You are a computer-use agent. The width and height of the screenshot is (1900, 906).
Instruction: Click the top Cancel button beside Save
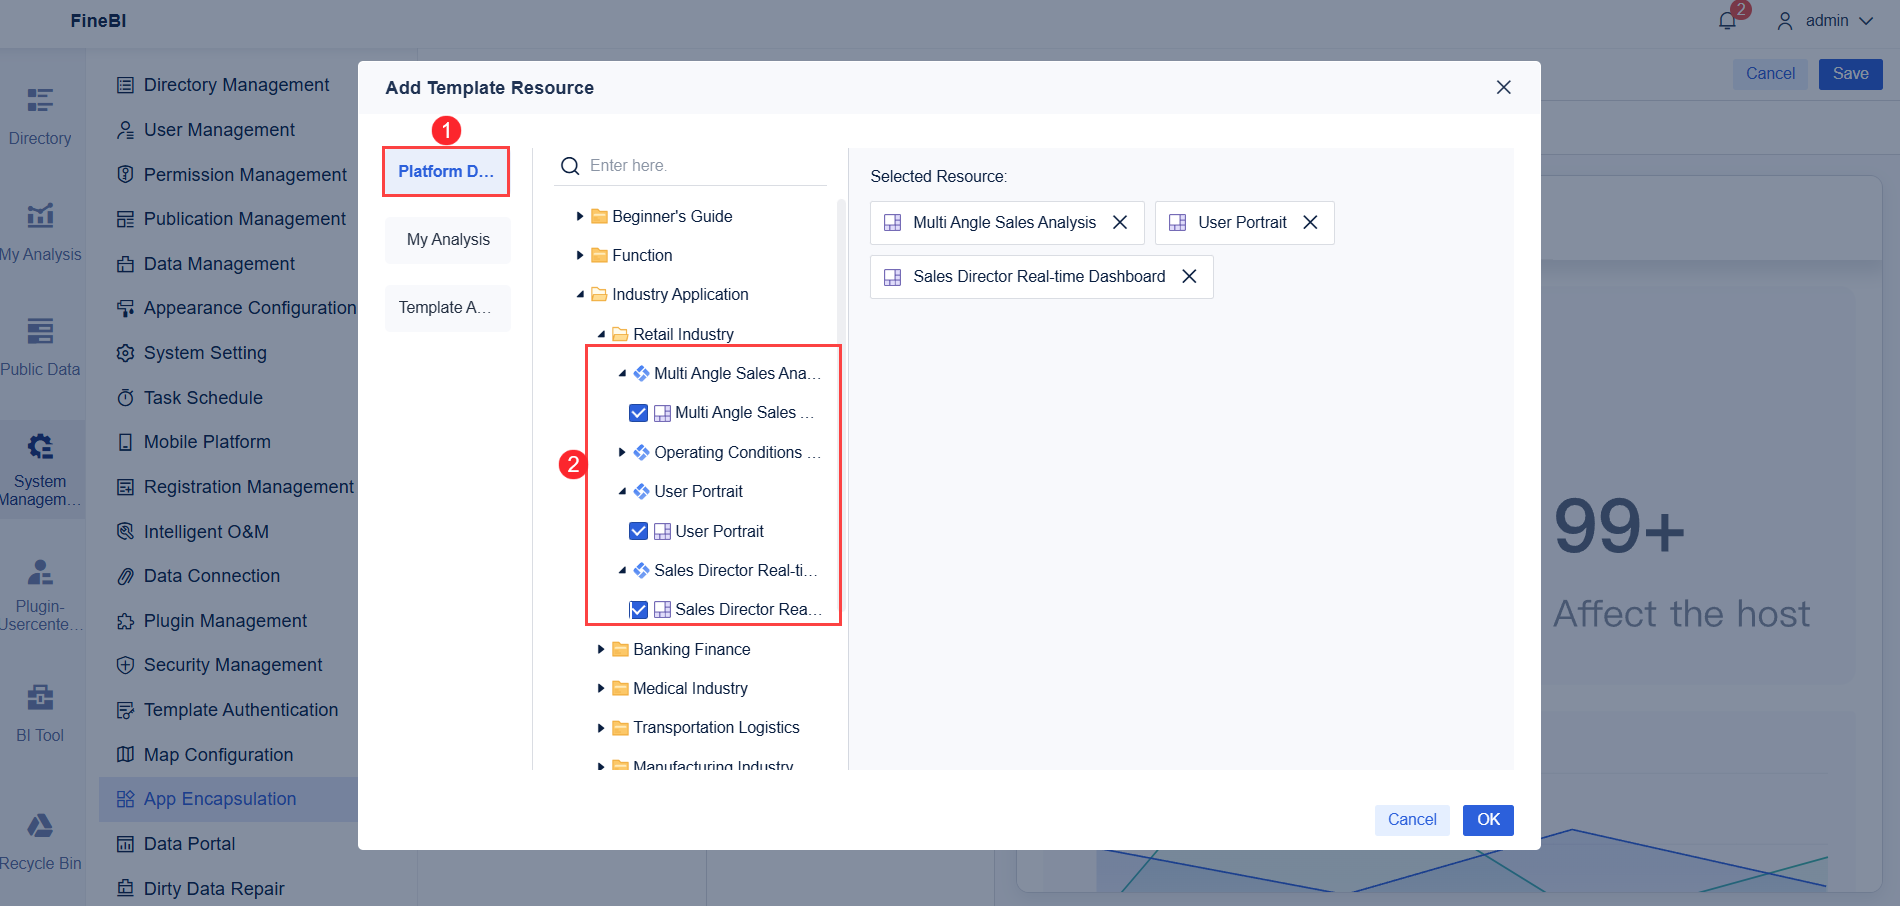pyautogui.click(x=1770, y=74)
